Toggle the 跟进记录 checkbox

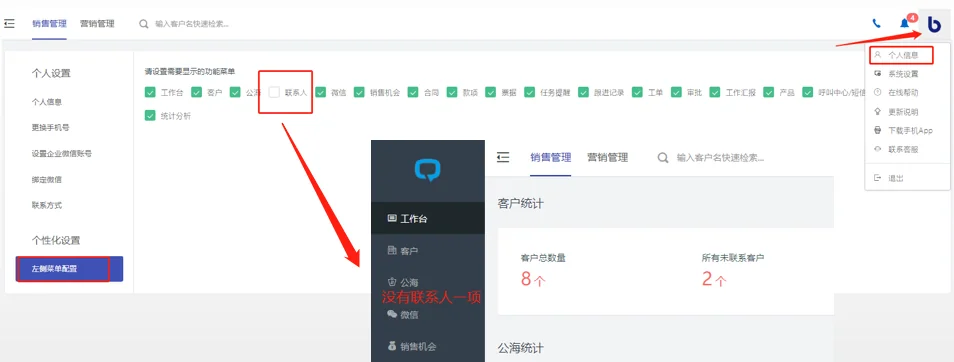point(584,92)
